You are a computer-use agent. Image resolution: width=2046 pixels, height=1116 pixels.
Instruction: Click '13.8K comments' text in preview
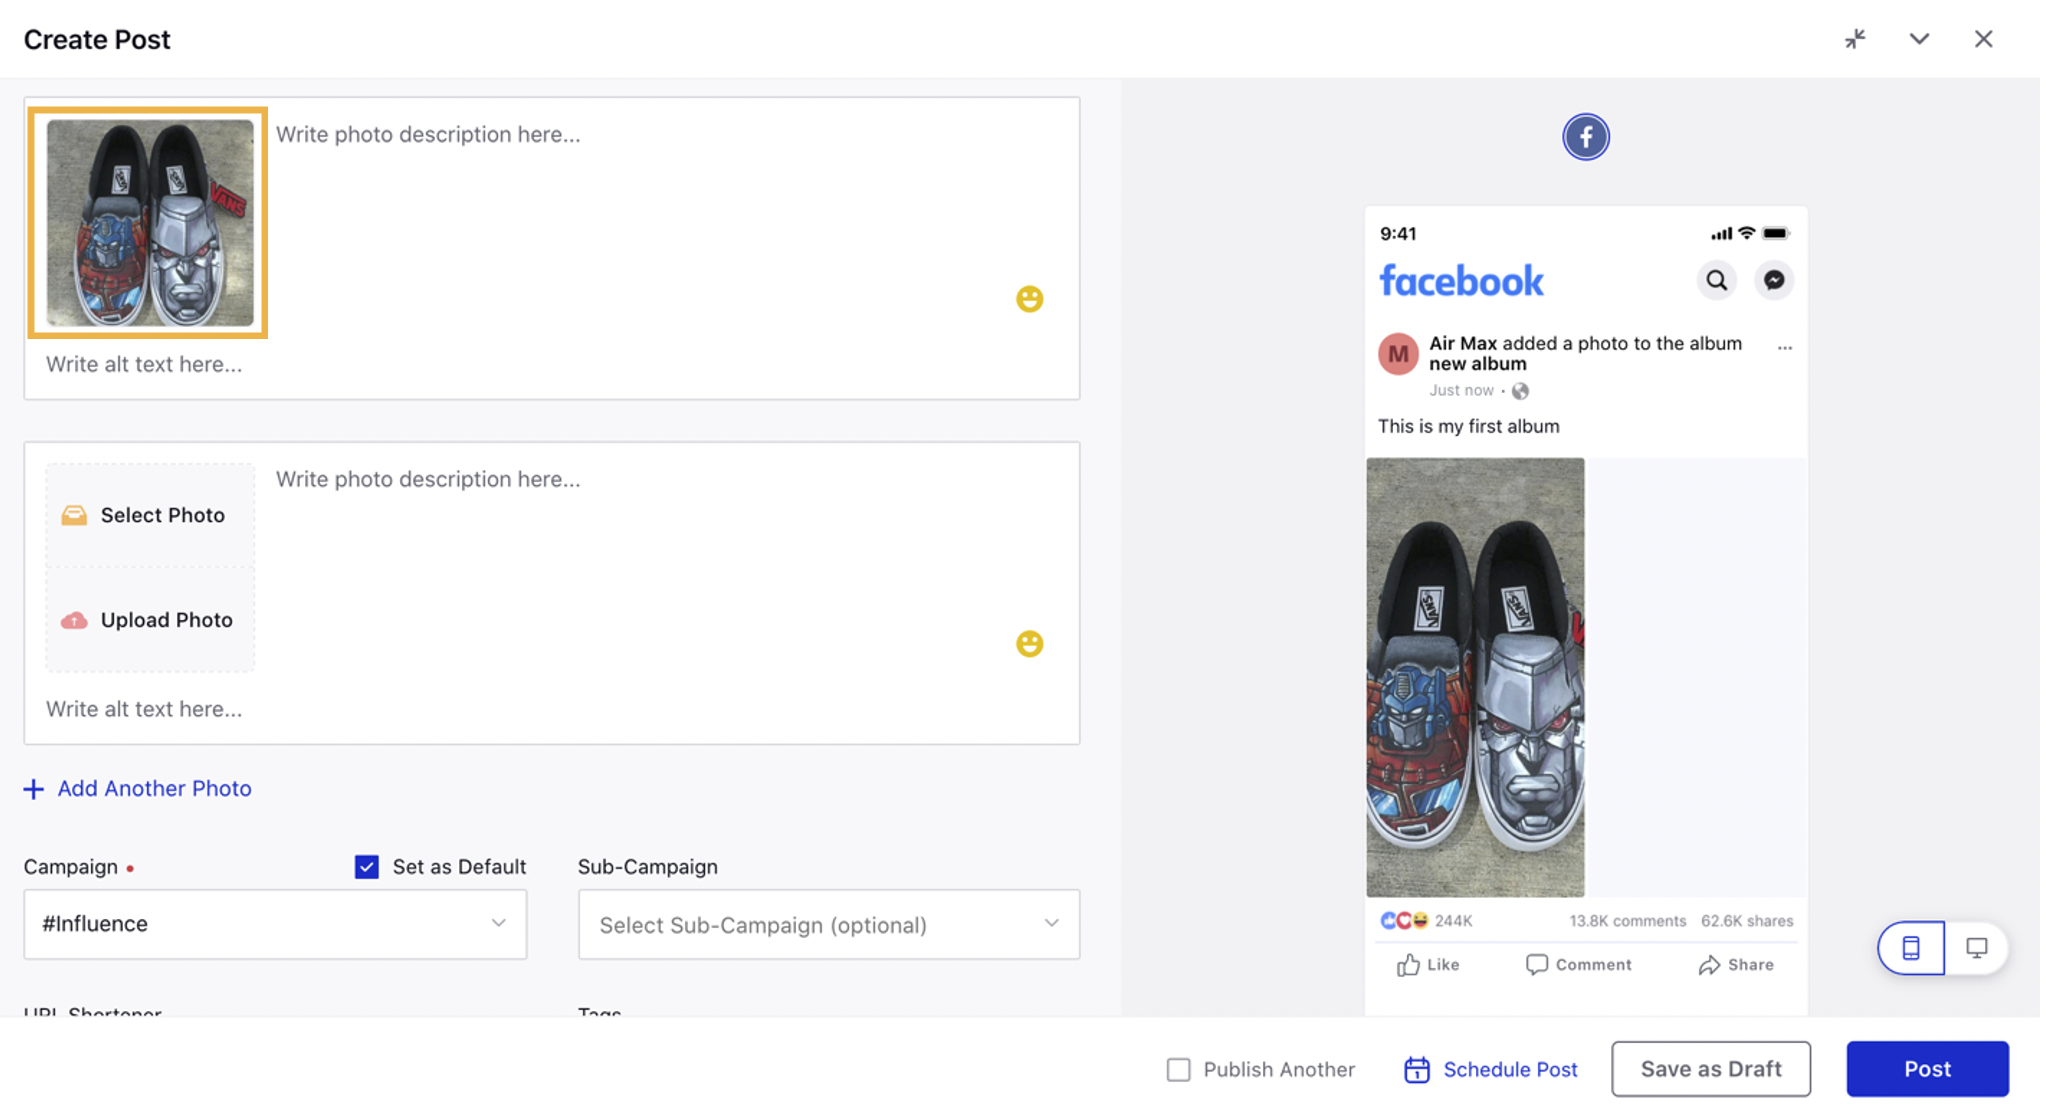[x=1627, y=921]
